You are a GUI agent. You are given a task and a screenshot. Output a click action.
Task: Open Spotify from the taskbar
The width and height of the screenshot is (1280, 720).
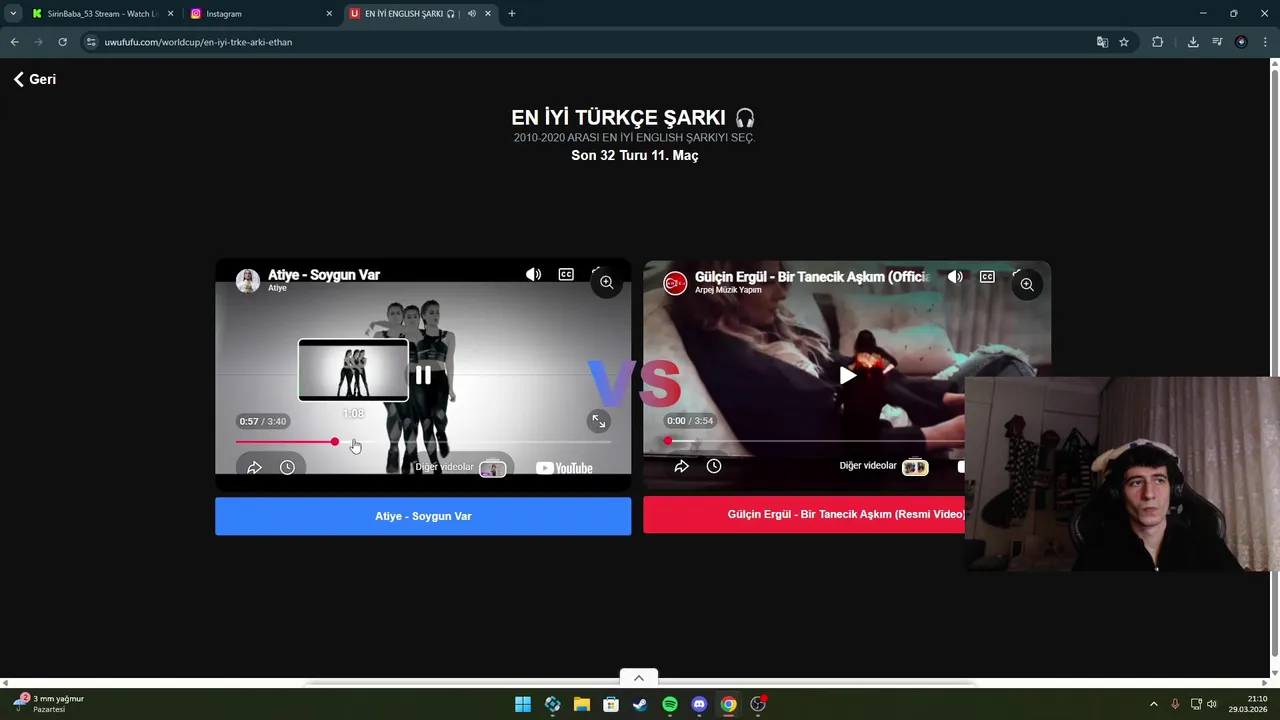point(670,704)
